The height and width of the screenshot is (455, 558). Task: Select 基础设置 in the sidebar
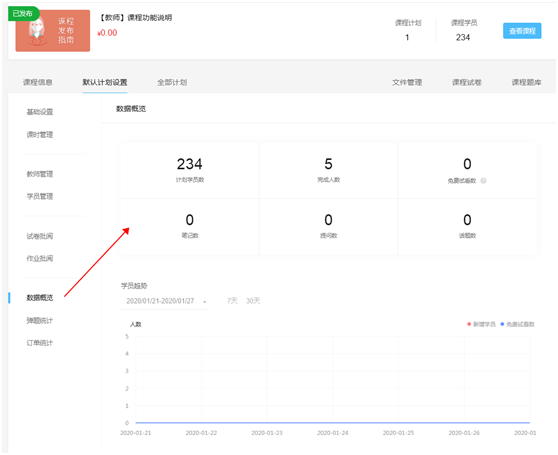pyautogui.click(x=40, y=112)
